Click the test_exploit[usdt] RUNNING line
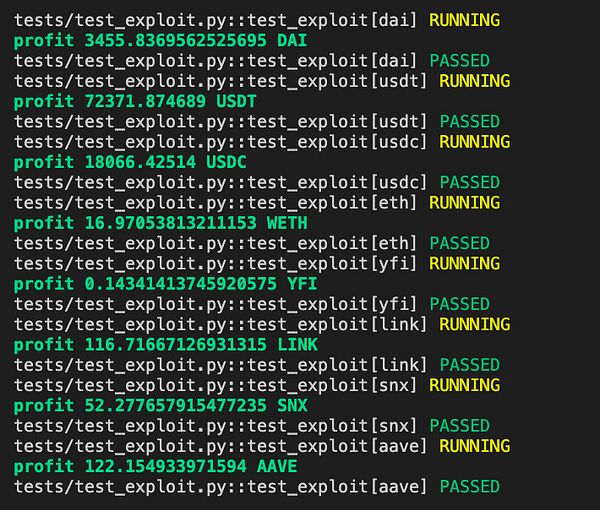The image size is (600, 510). click(x=262, y=81)
